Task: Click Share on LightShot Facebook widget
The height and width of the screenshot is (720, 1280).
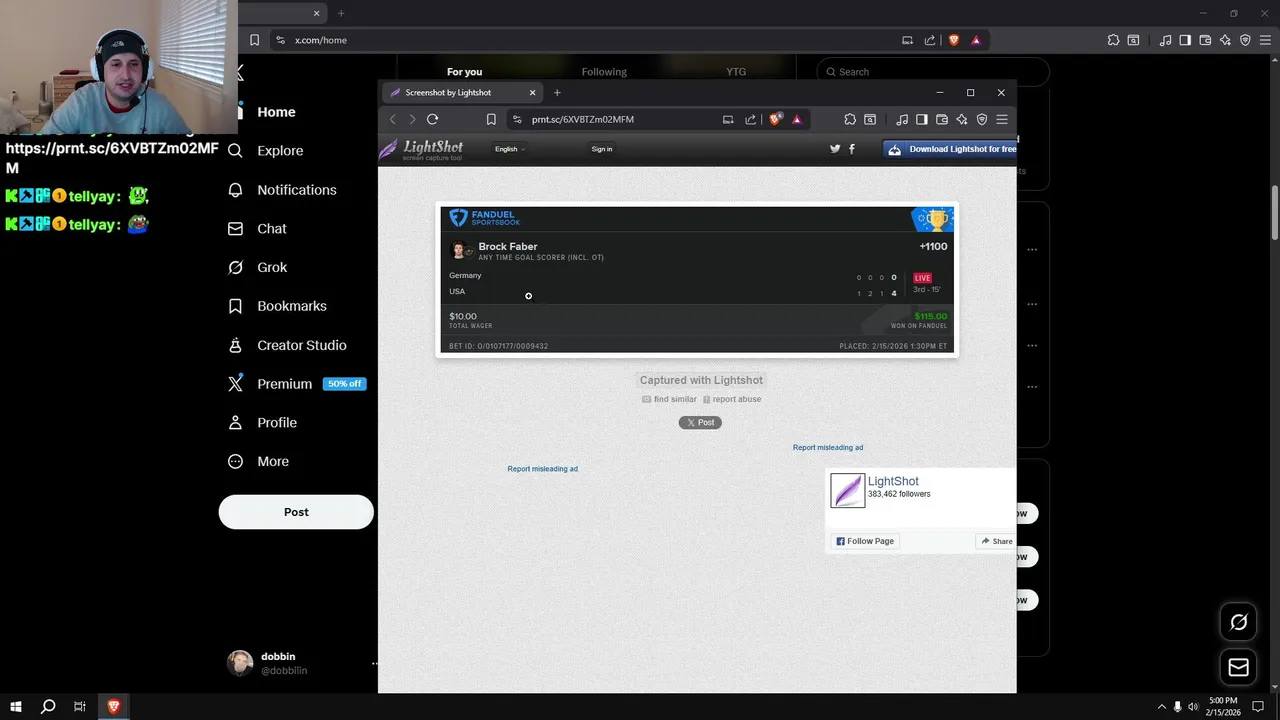Action: point(996,541)
